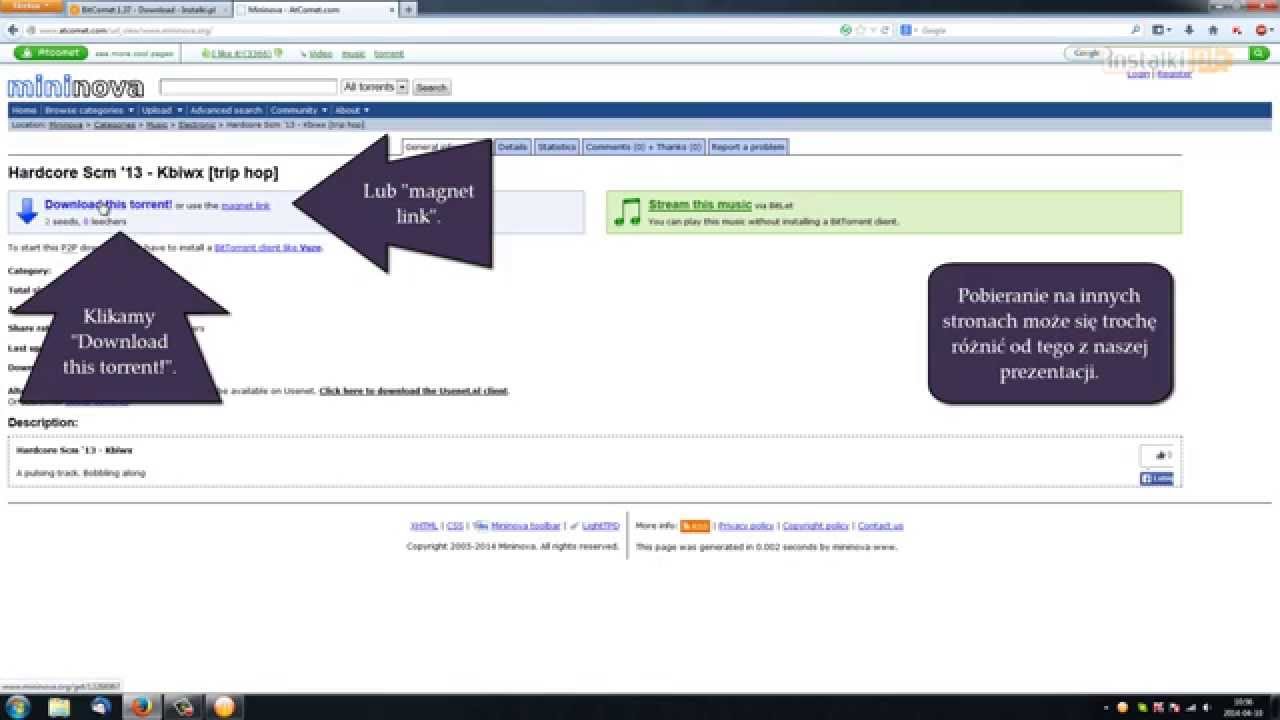1280x720 pixels.
Task: Click the bookmark star icon
Action: pos(859,31)
